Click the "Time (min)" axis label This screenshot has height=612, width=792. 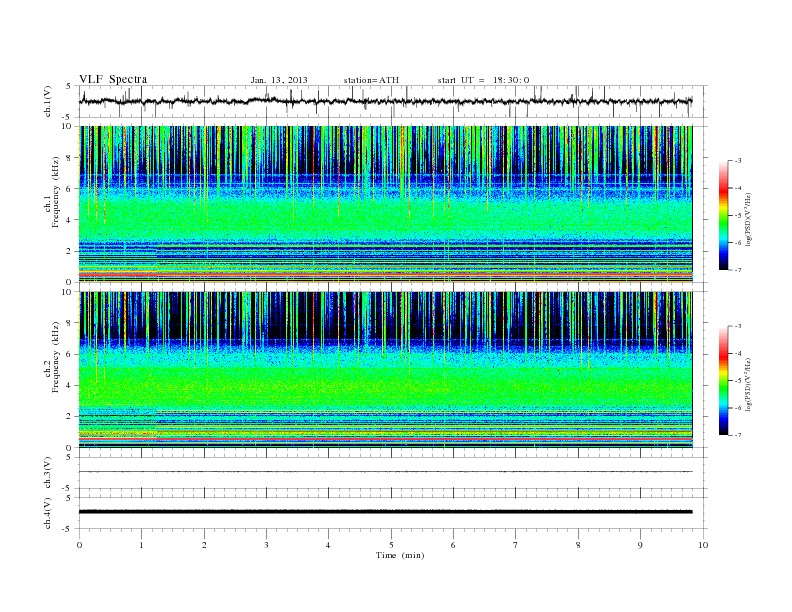[400, 555]
